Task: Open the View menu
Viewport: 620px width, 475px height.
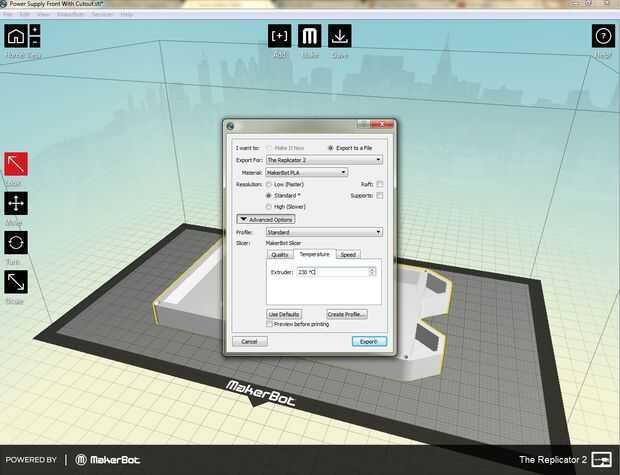Action: point(43,14)
